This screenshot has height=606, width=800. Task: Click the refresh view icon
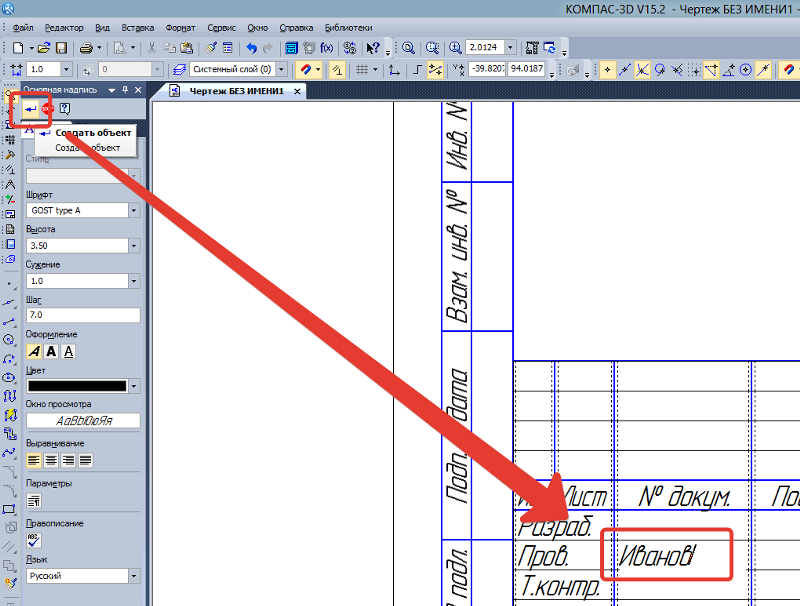549,48
